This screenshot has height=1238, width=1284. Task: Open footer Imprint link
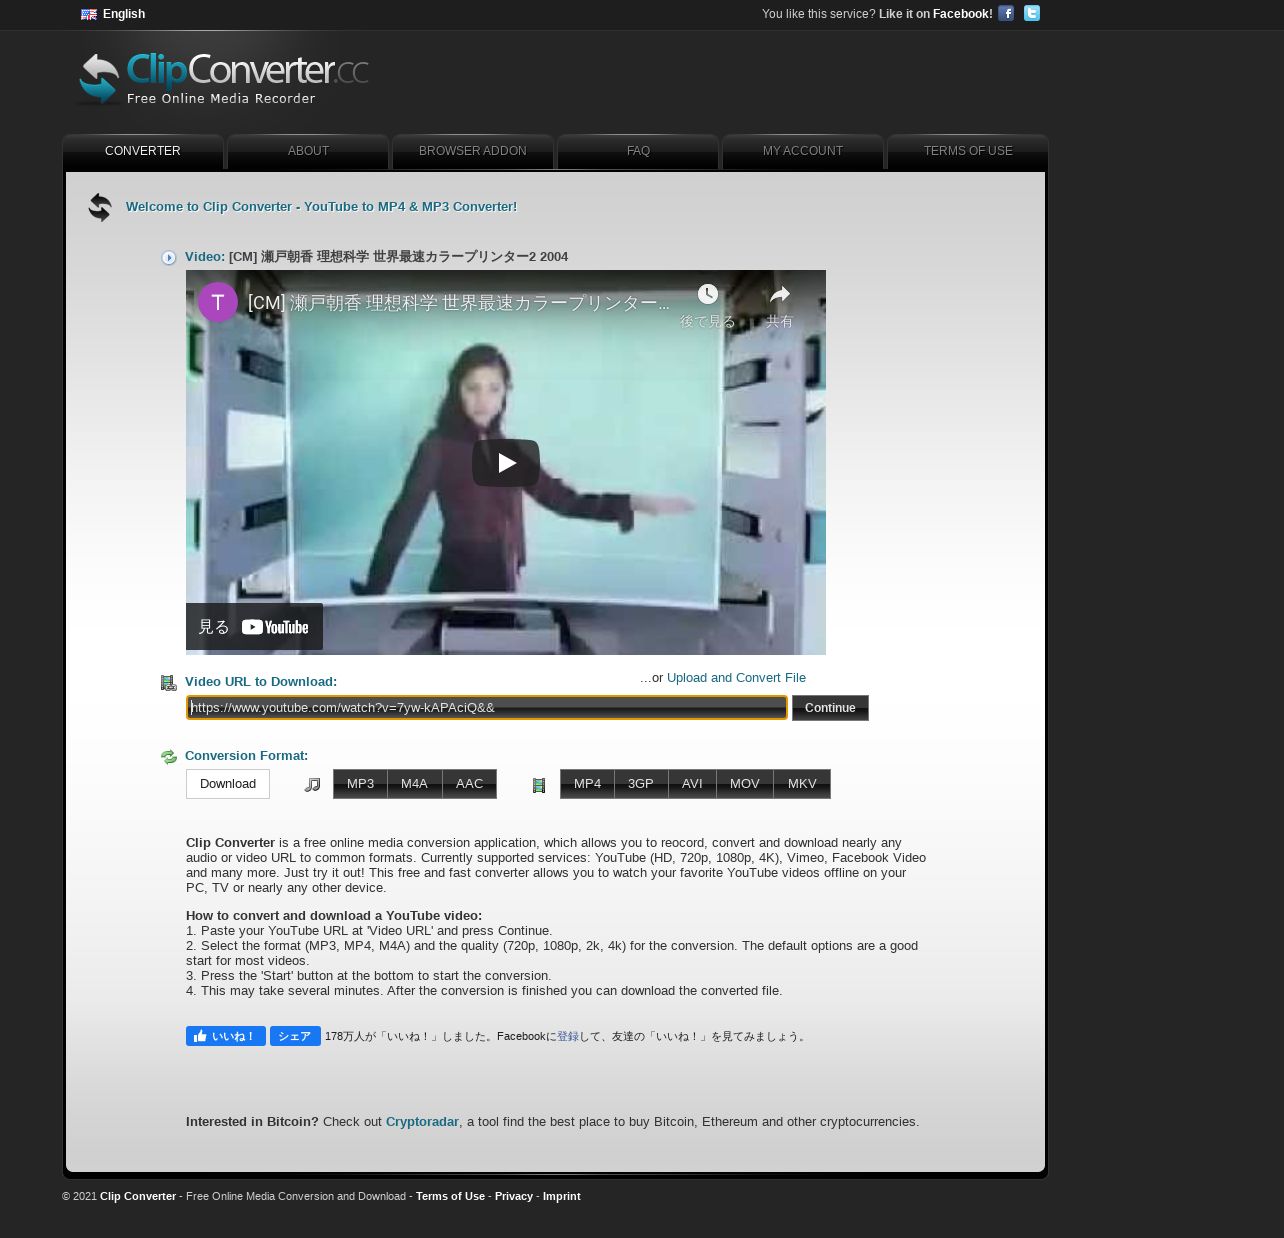point(562,1196)
